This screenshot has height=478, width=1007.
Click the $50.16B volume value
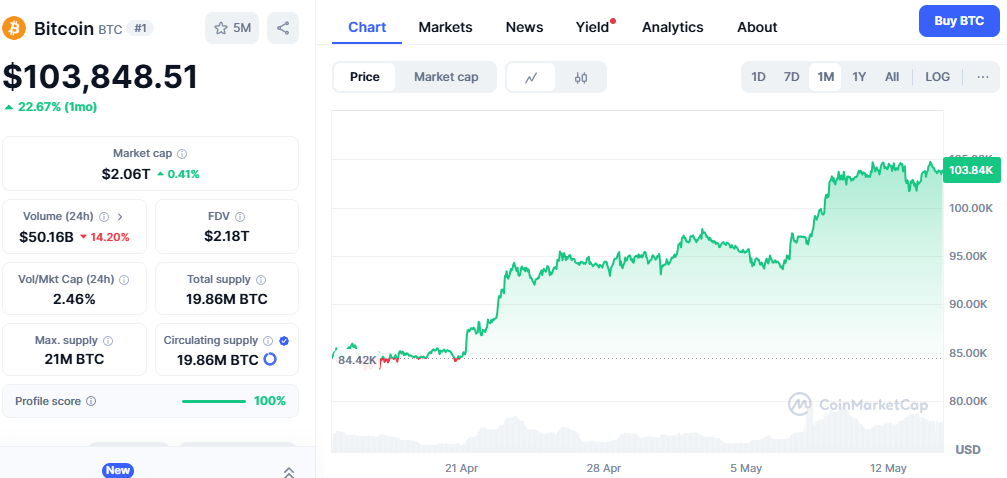(x=46, y=236)
